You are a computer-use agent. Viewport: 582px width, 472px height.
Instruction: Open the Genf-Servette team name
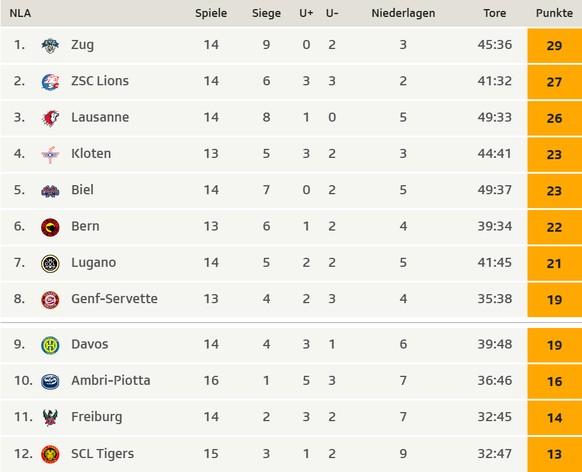(x=114, y=299)
